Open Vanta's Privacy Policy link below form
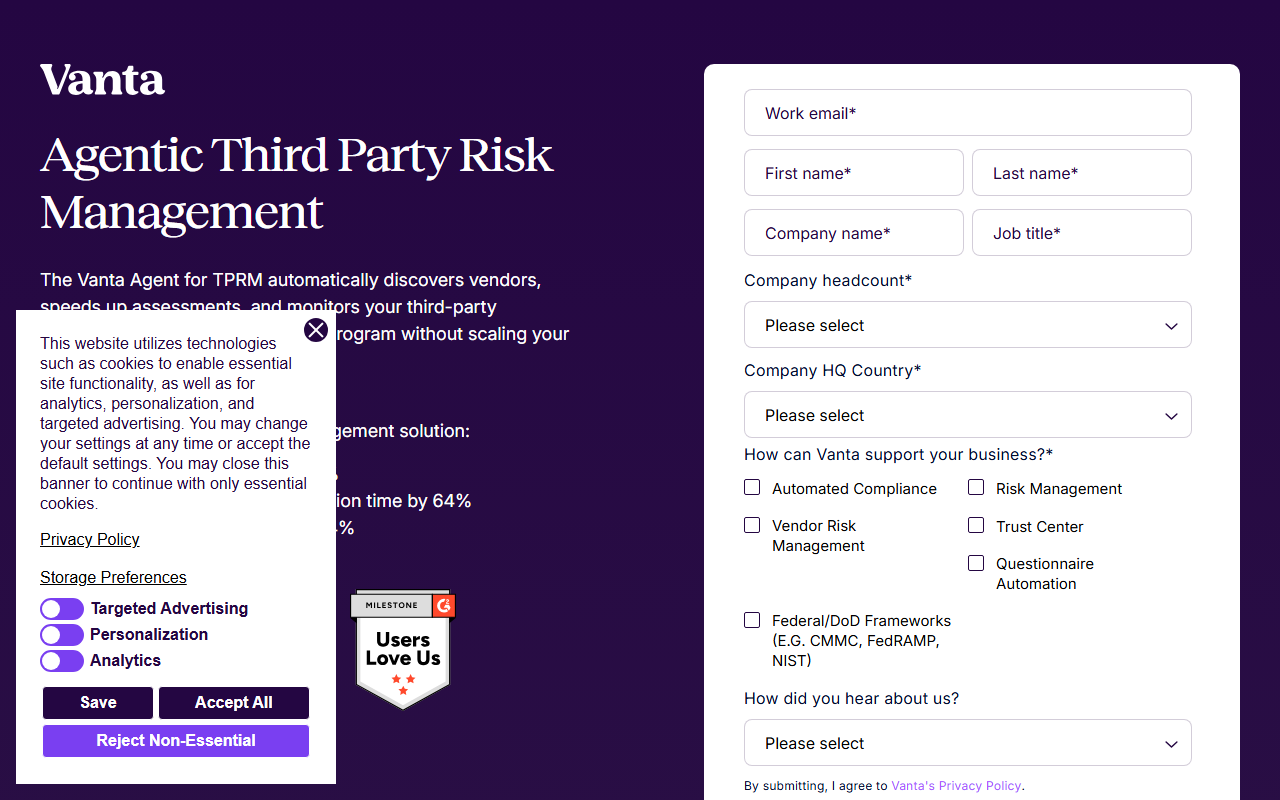Image resolution: width=1280 pixels, height=800 pixels. pos(956,786)
